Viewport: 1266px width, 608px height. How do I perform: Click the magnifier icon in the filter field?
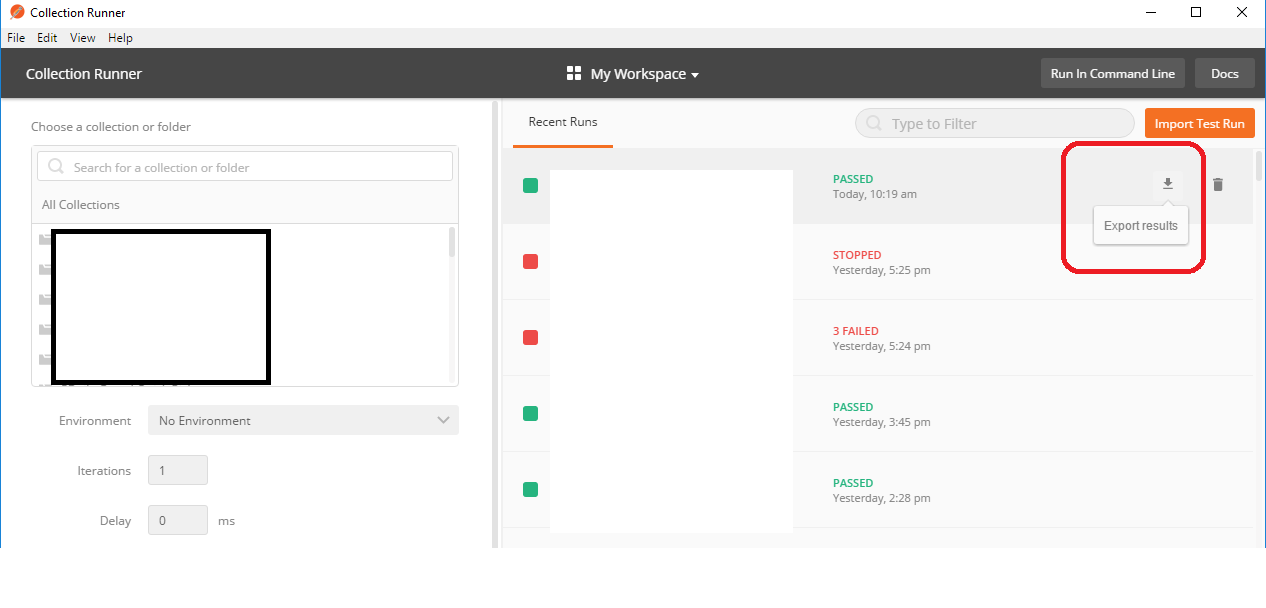tap(872, 122)
